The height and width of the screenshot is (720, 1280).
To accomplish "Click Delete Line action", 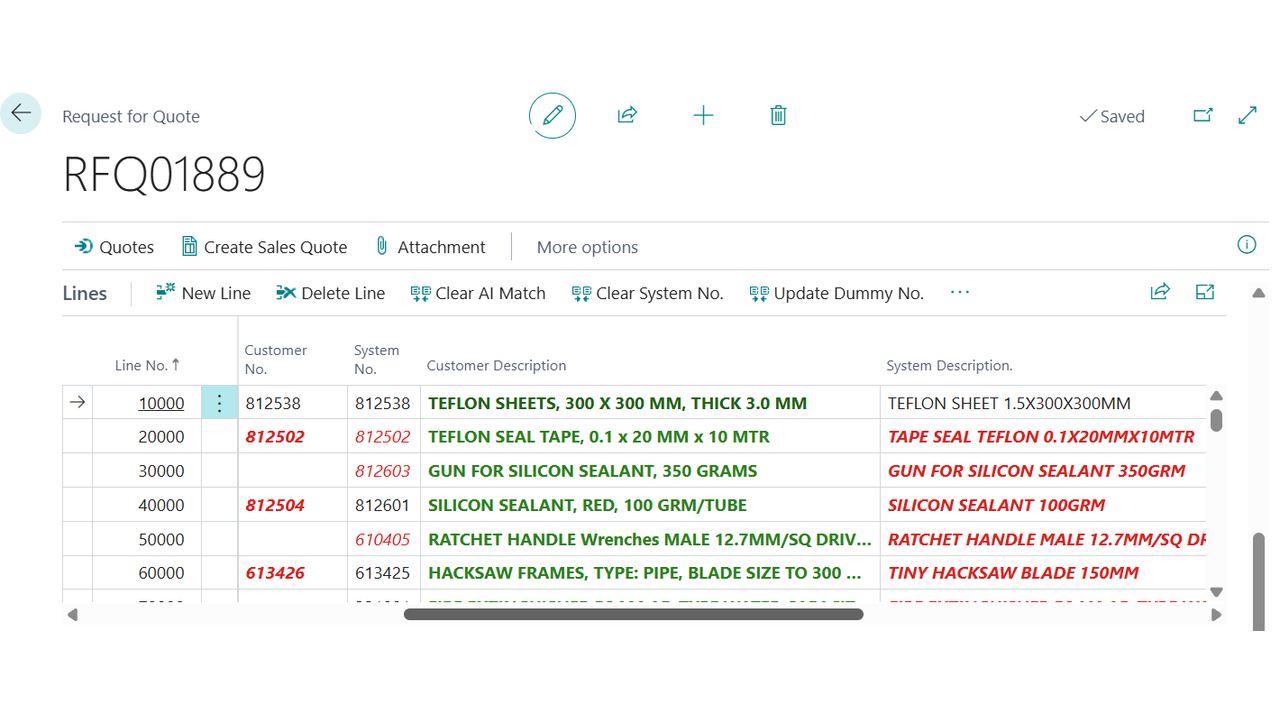I will coord(330,293).
